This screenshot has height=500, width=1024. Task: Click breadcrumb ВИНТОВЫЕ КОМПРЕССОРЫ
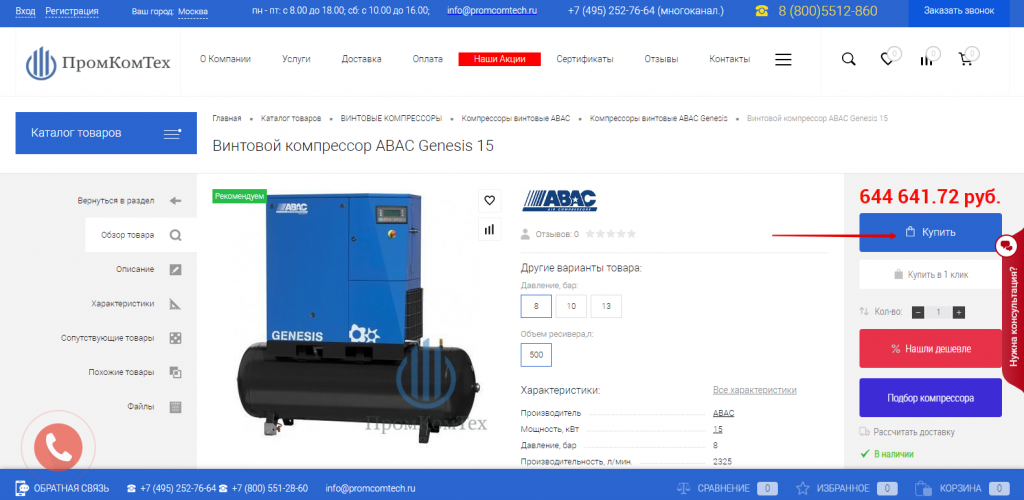[391, 118]
